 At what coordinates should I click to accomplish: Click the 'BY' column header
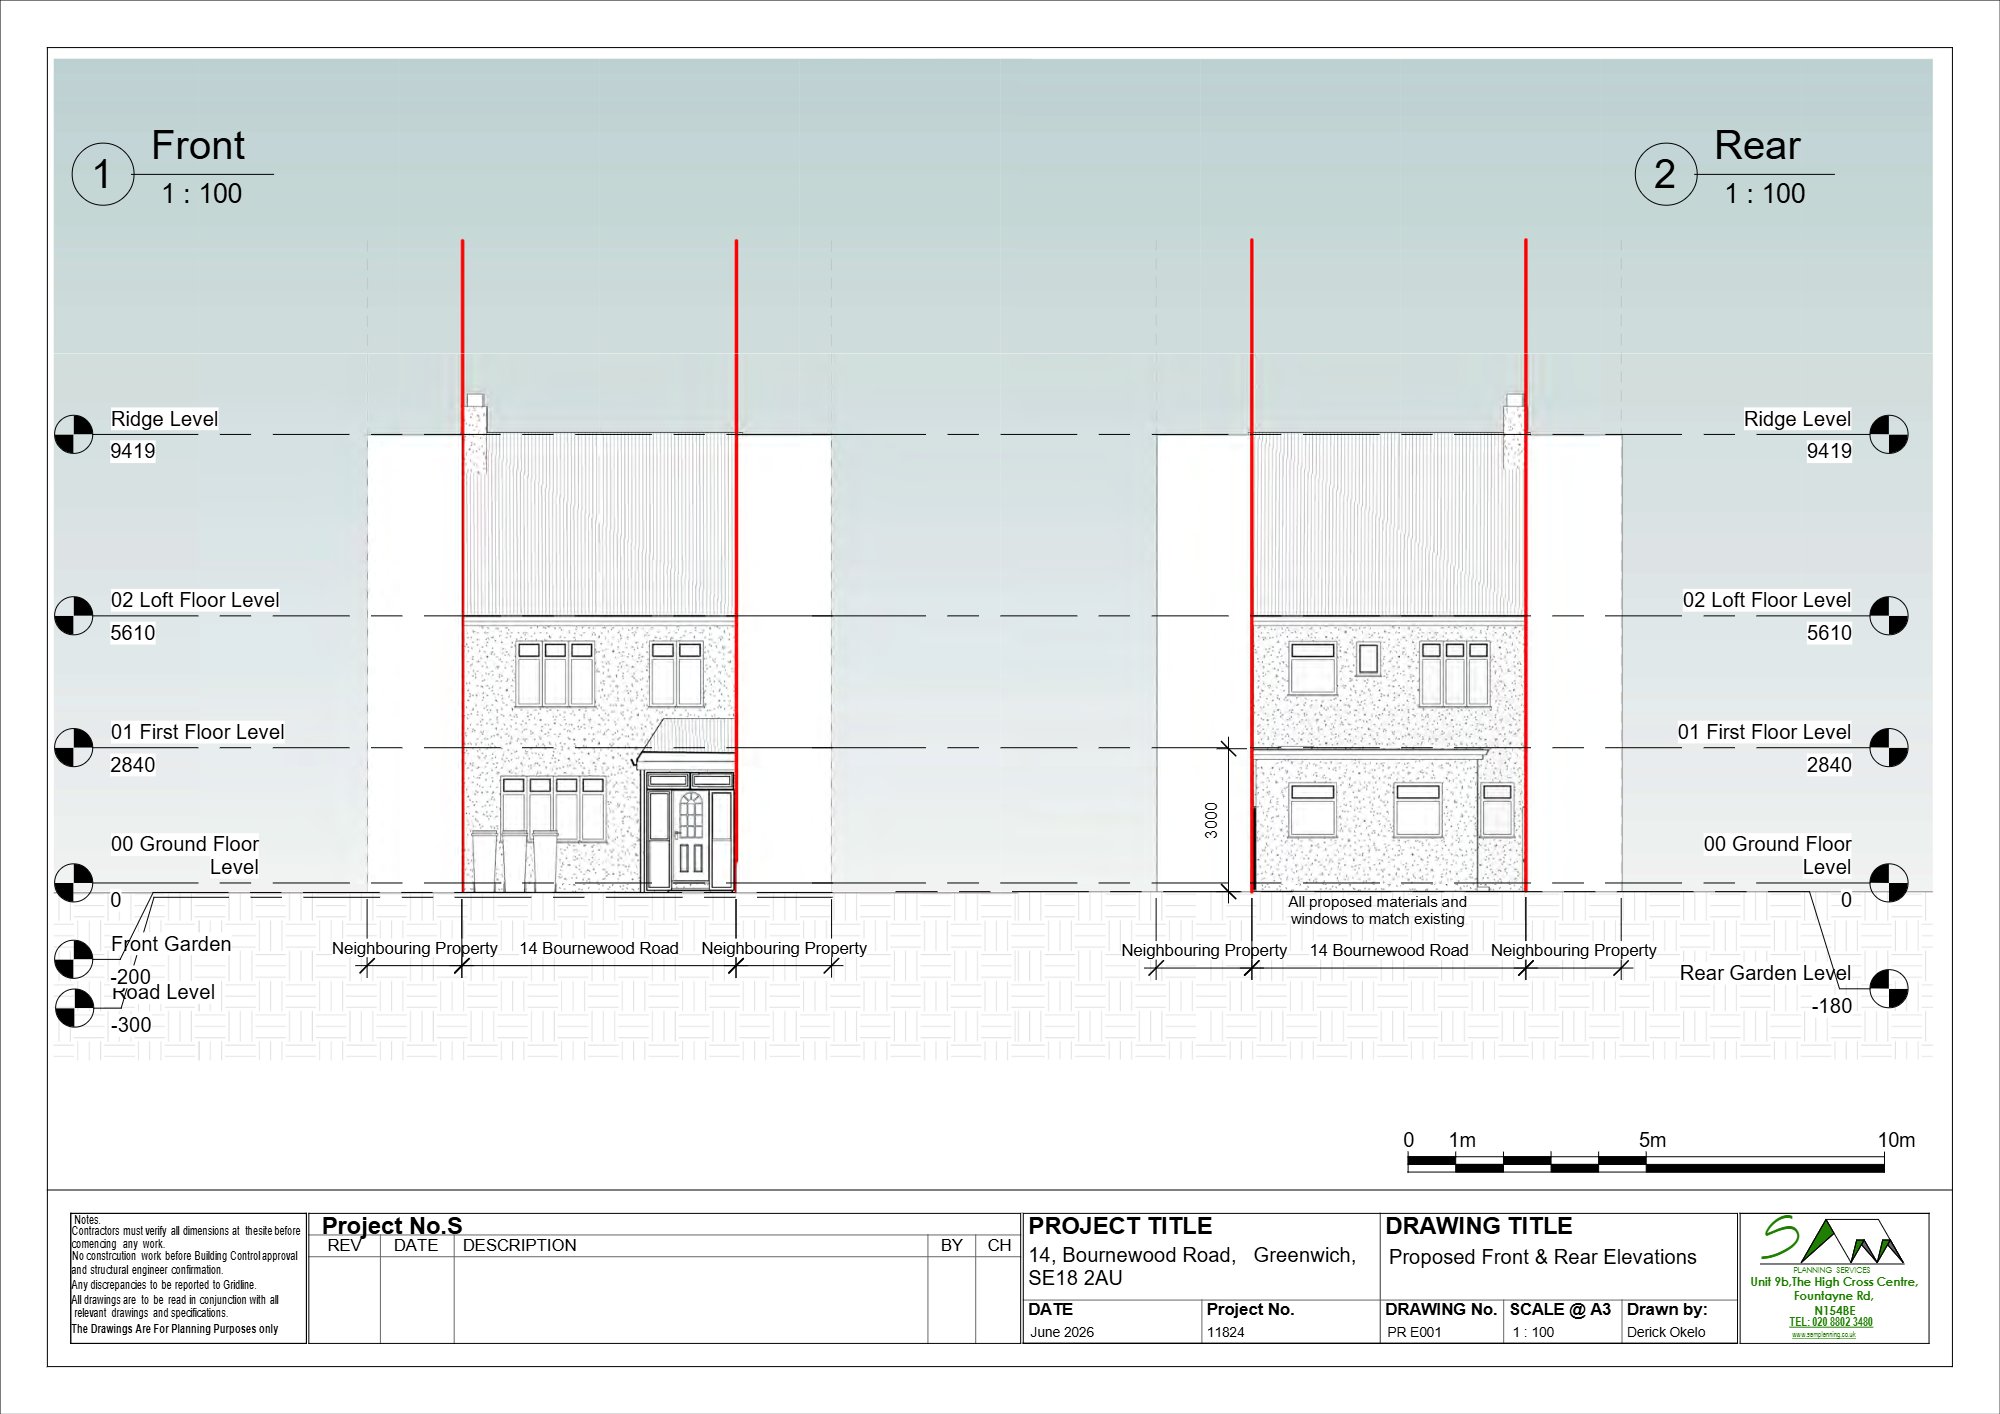[951, 1246]
